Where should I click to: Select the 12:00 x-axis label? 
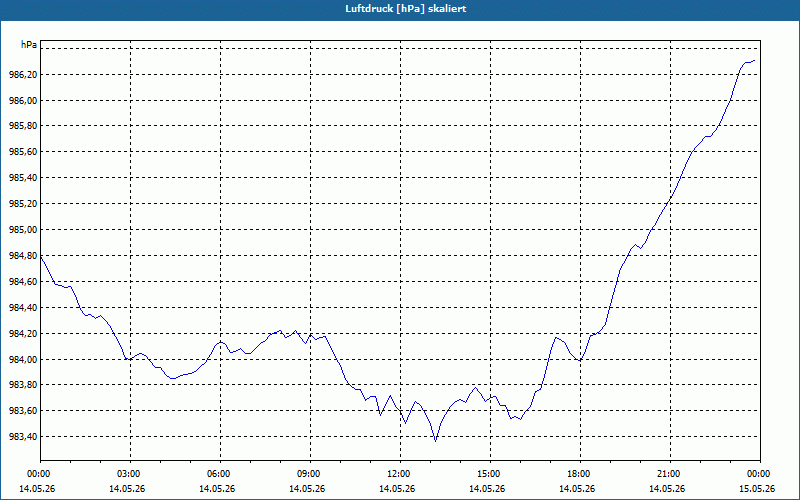tap(400, 473)
